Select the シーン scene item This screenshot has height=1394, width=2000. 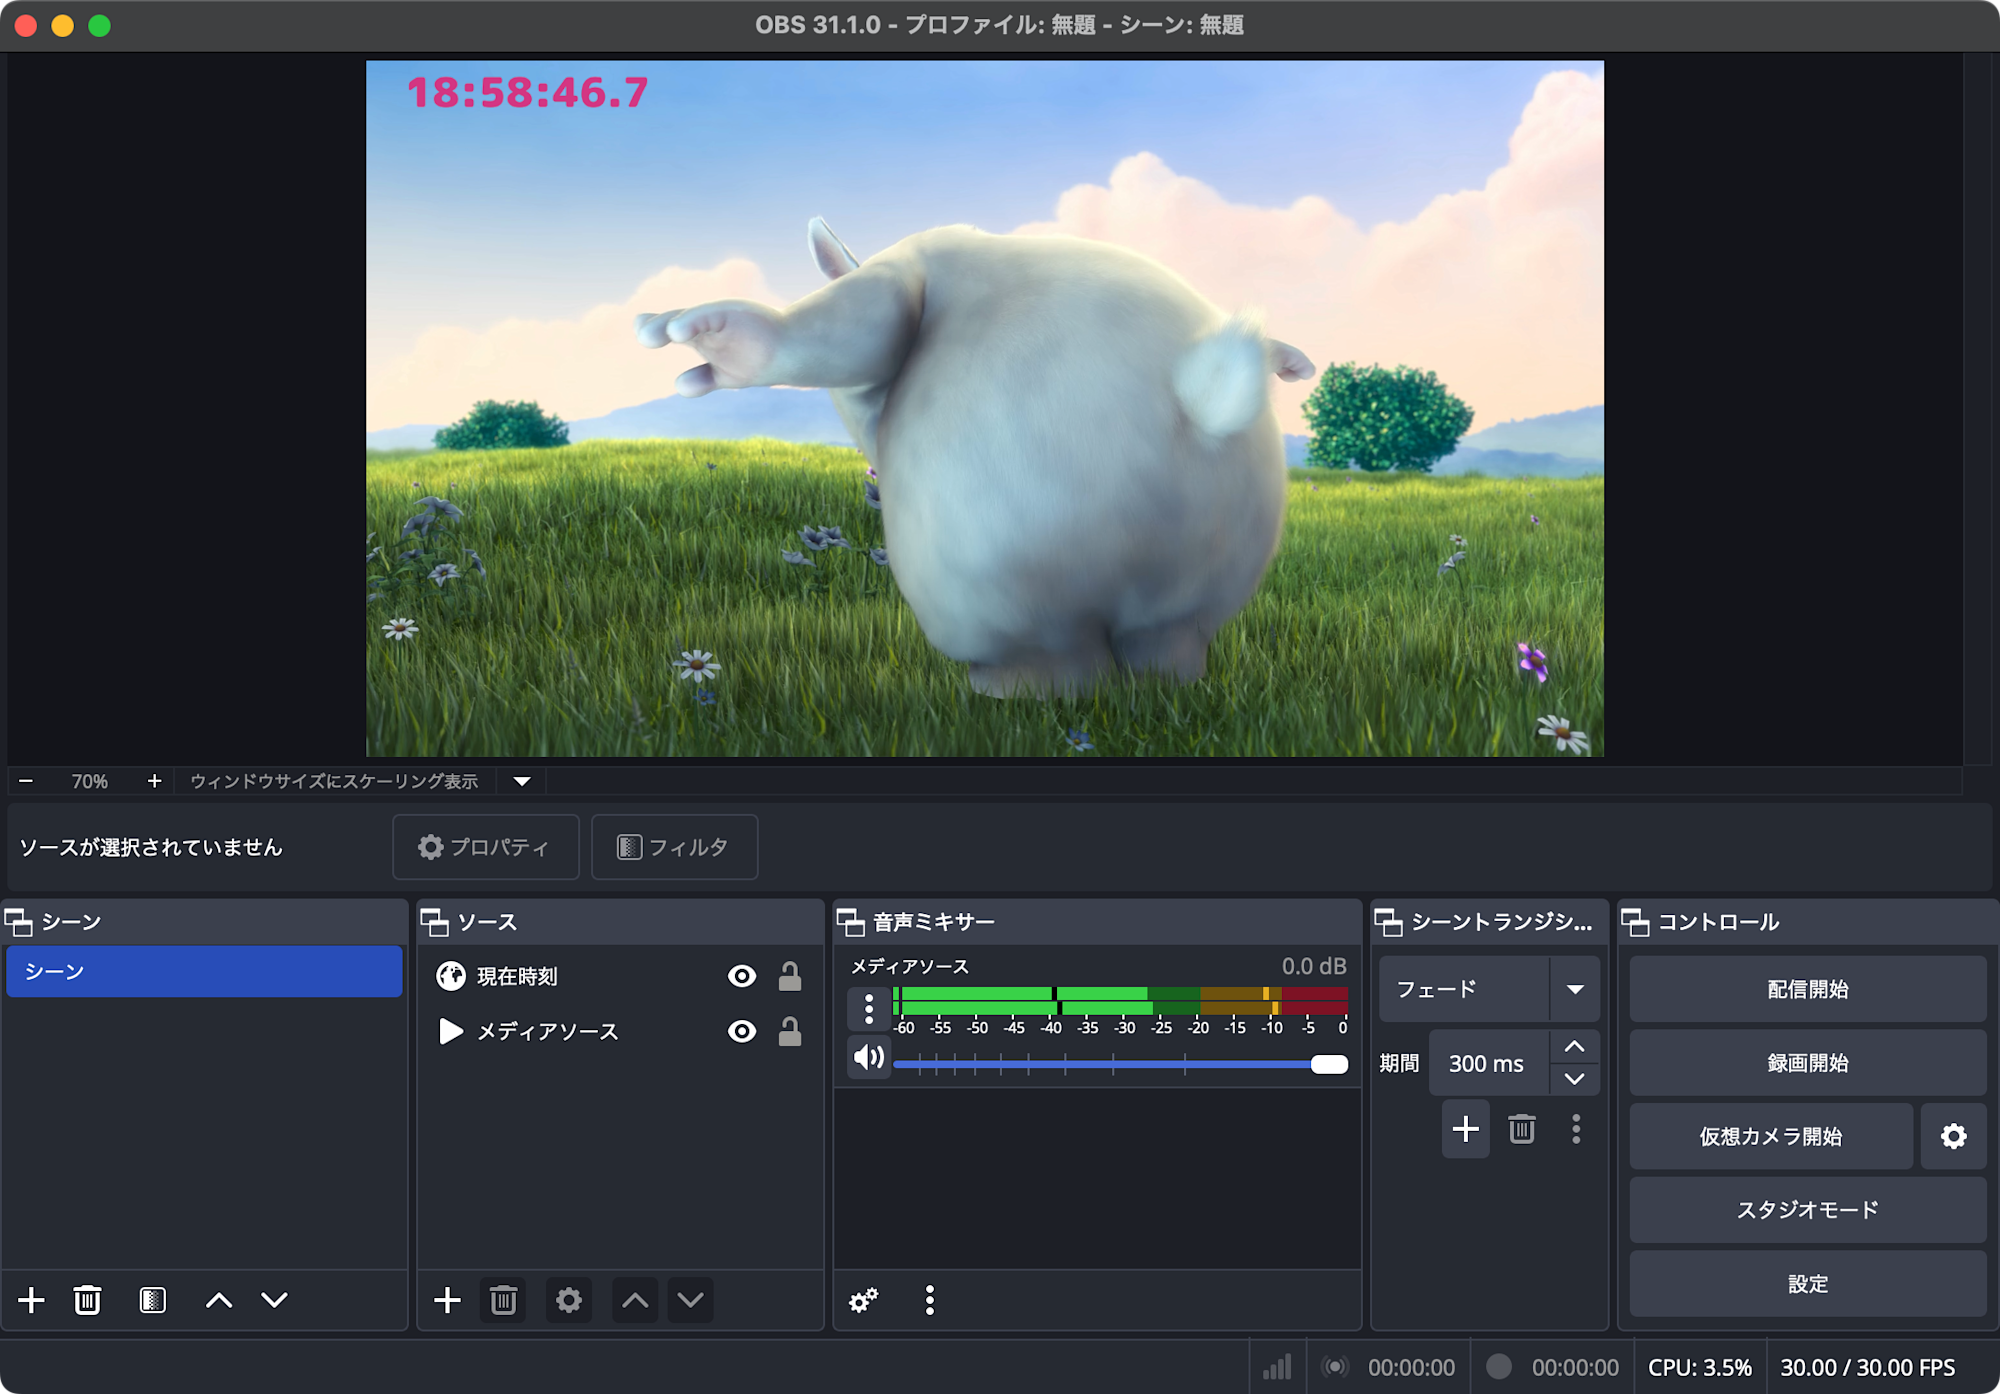tap(204, 971)
